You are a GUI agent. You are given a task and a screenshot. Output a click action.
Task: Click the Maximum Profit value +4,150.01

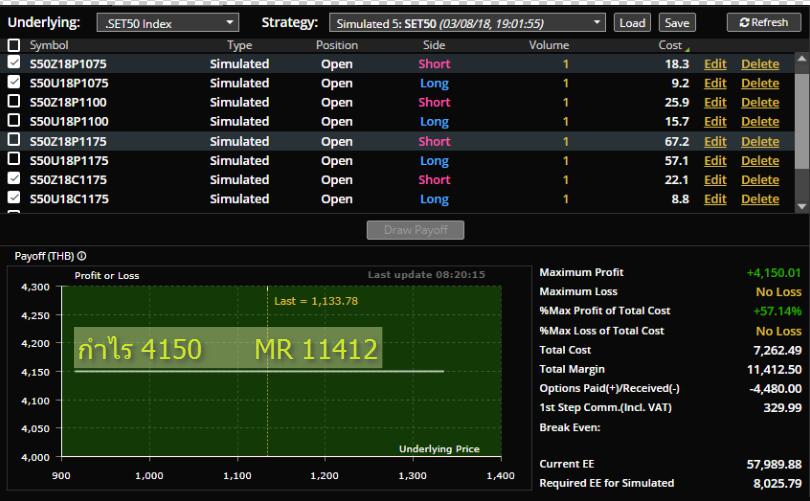pyautogui.click(x=773, y=272)
